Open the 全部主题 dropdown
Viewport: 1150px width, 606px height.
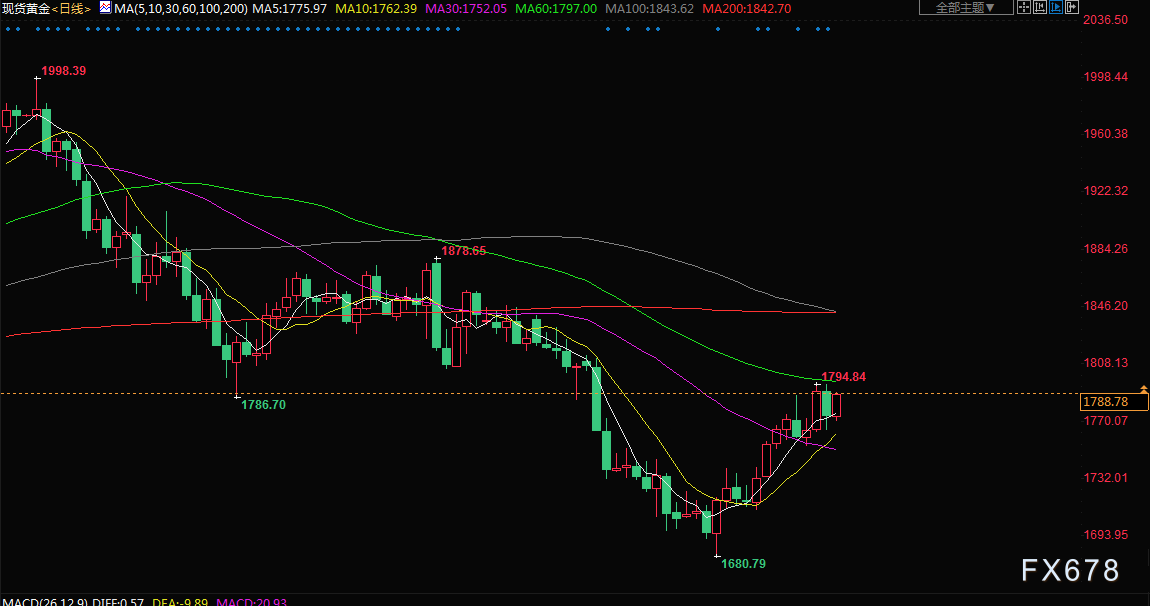pos(964,7)
